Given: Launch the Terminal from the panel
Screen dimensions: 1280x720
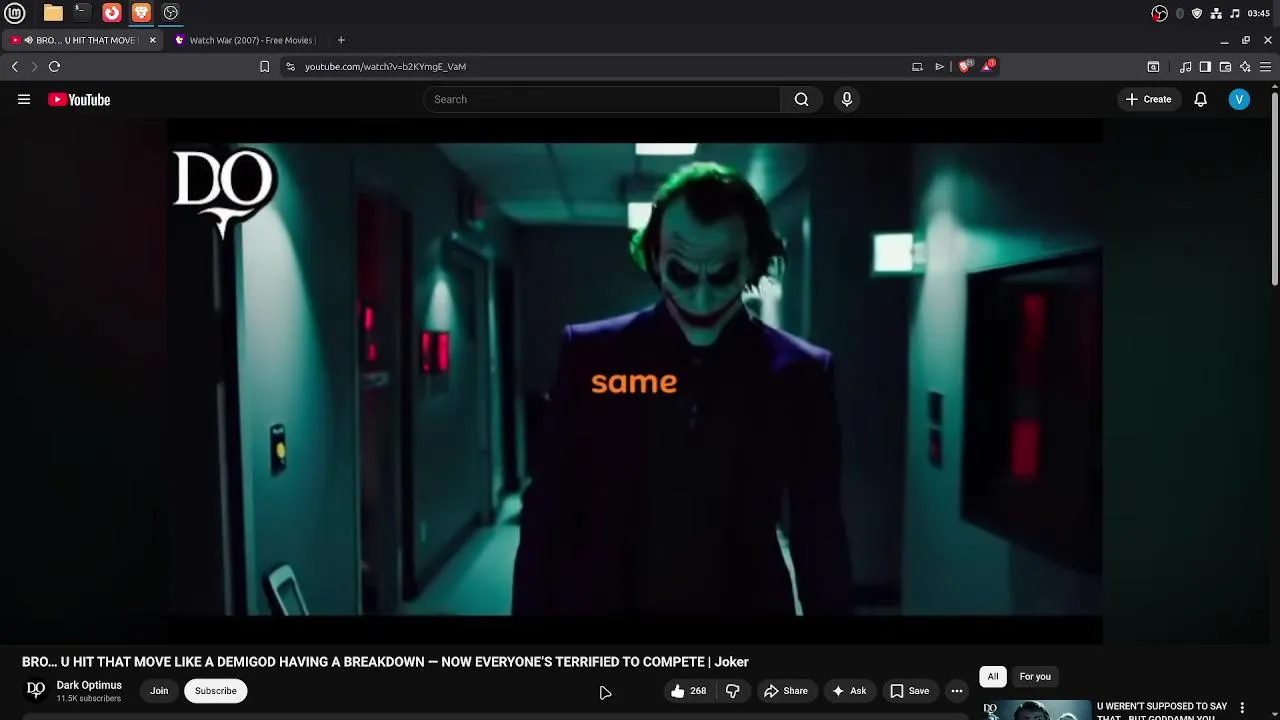Looking at the screenshot, I should [x=82, y=13].
